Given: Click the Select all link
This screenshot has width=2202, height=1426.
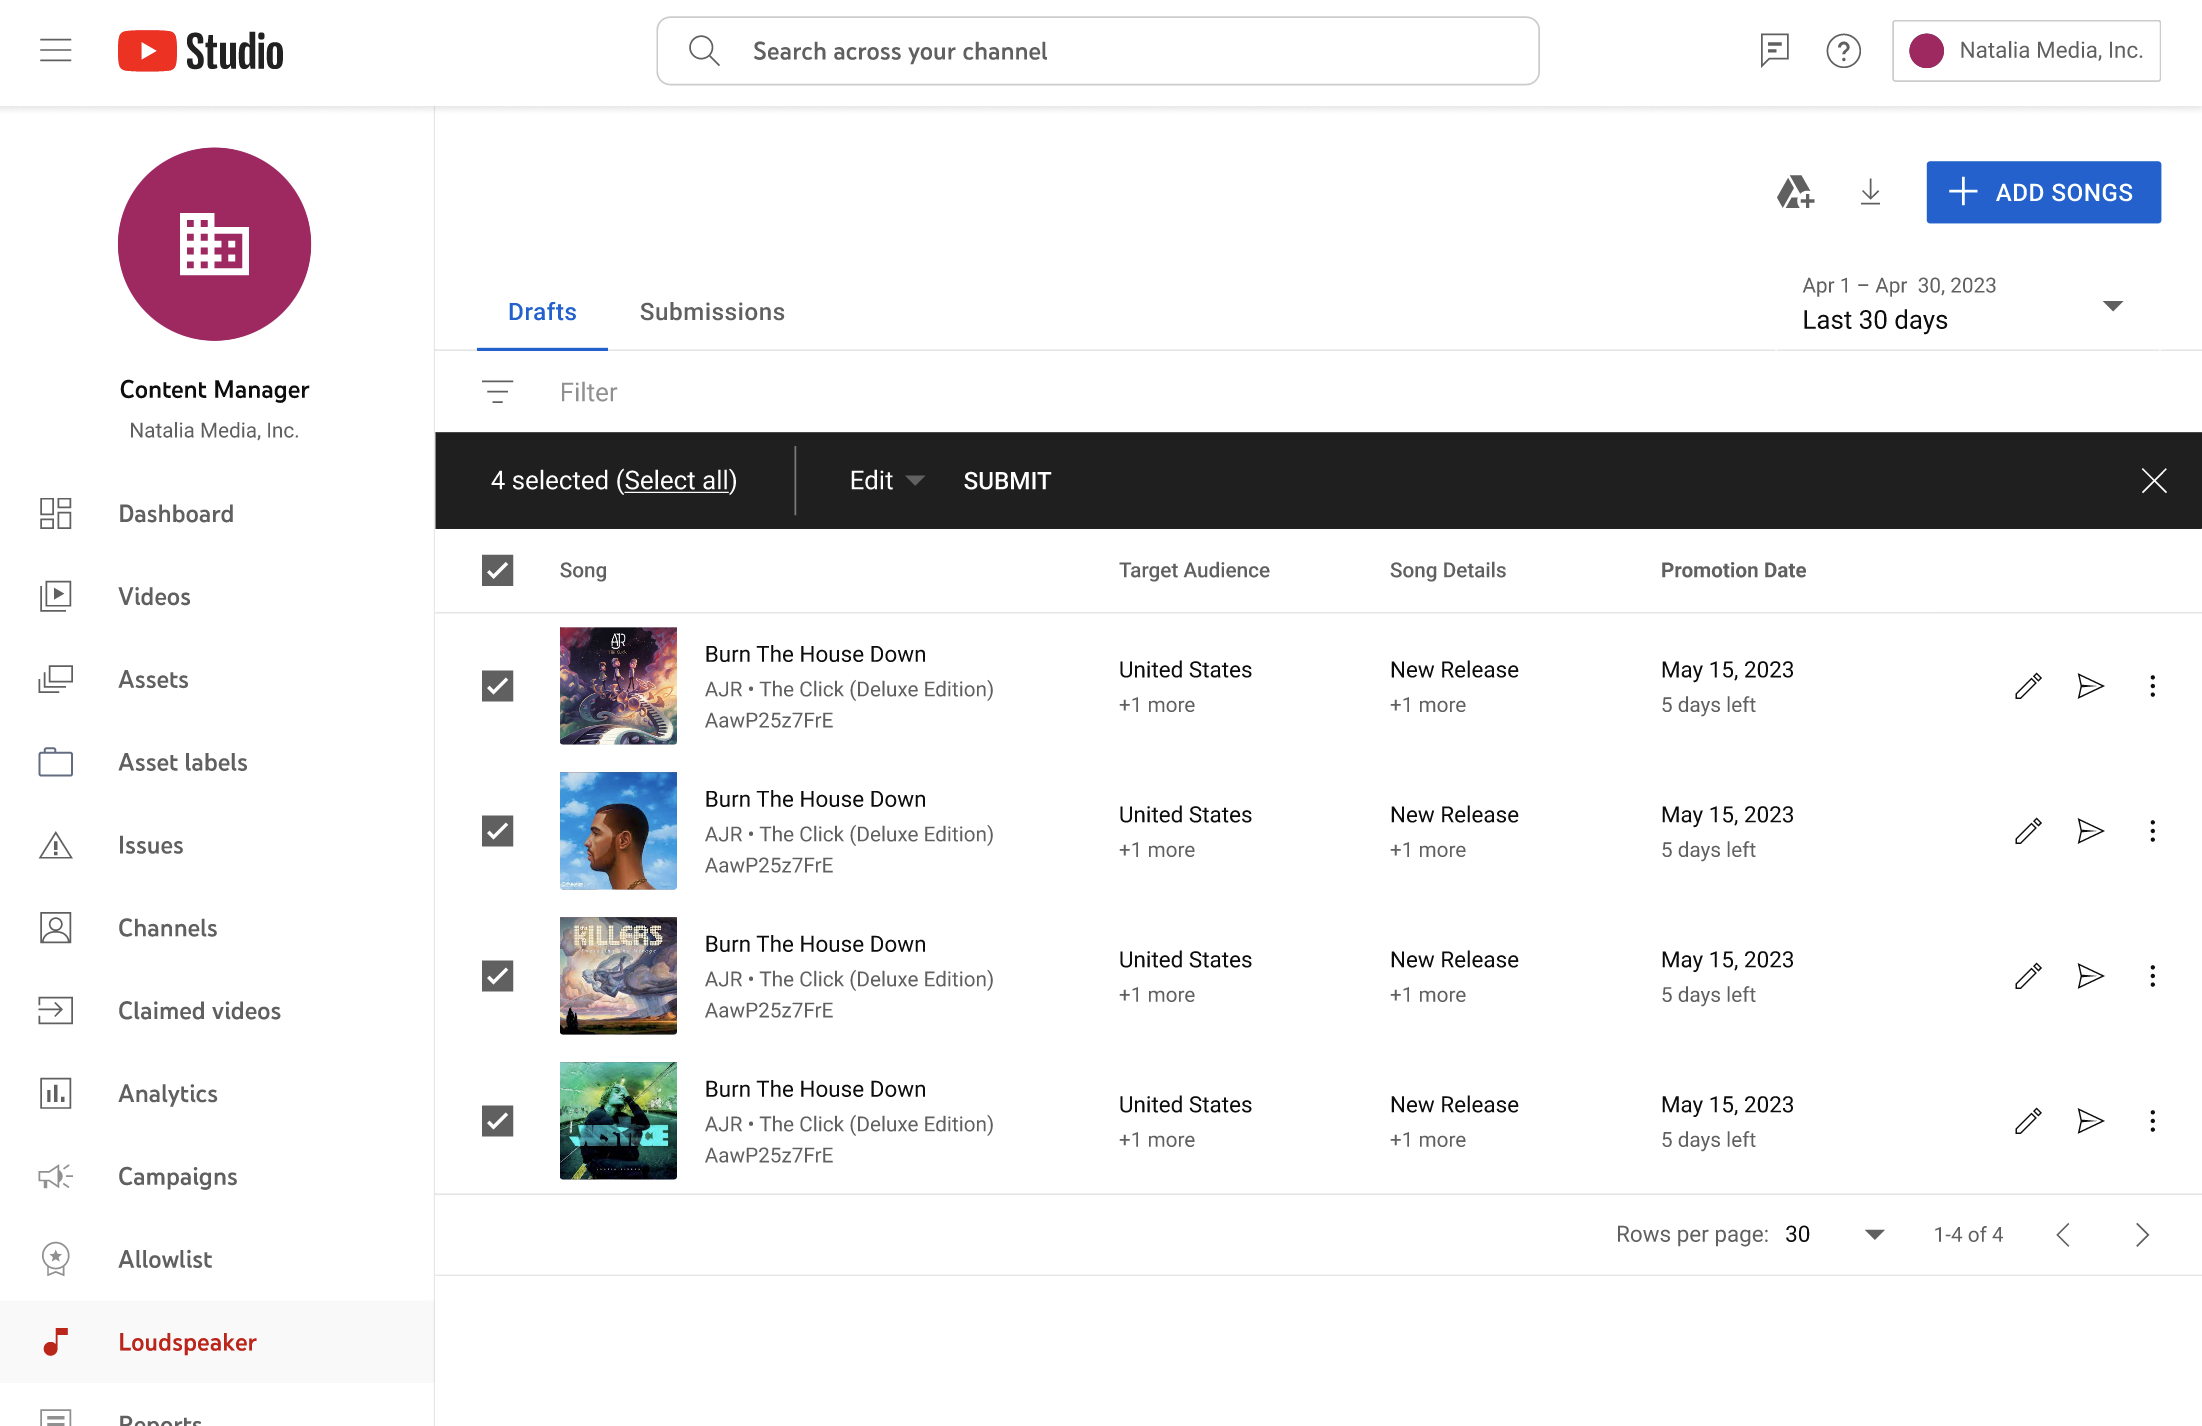Looking at the screenshot, I should point(677,481).
